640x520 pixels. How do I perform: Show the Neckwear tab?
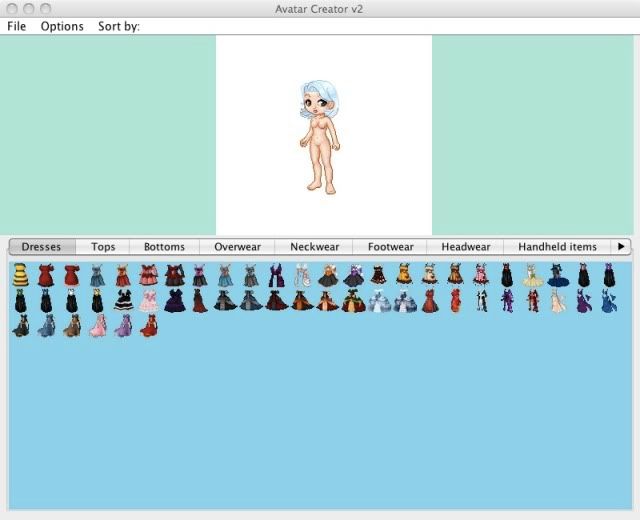click(314, 247)
